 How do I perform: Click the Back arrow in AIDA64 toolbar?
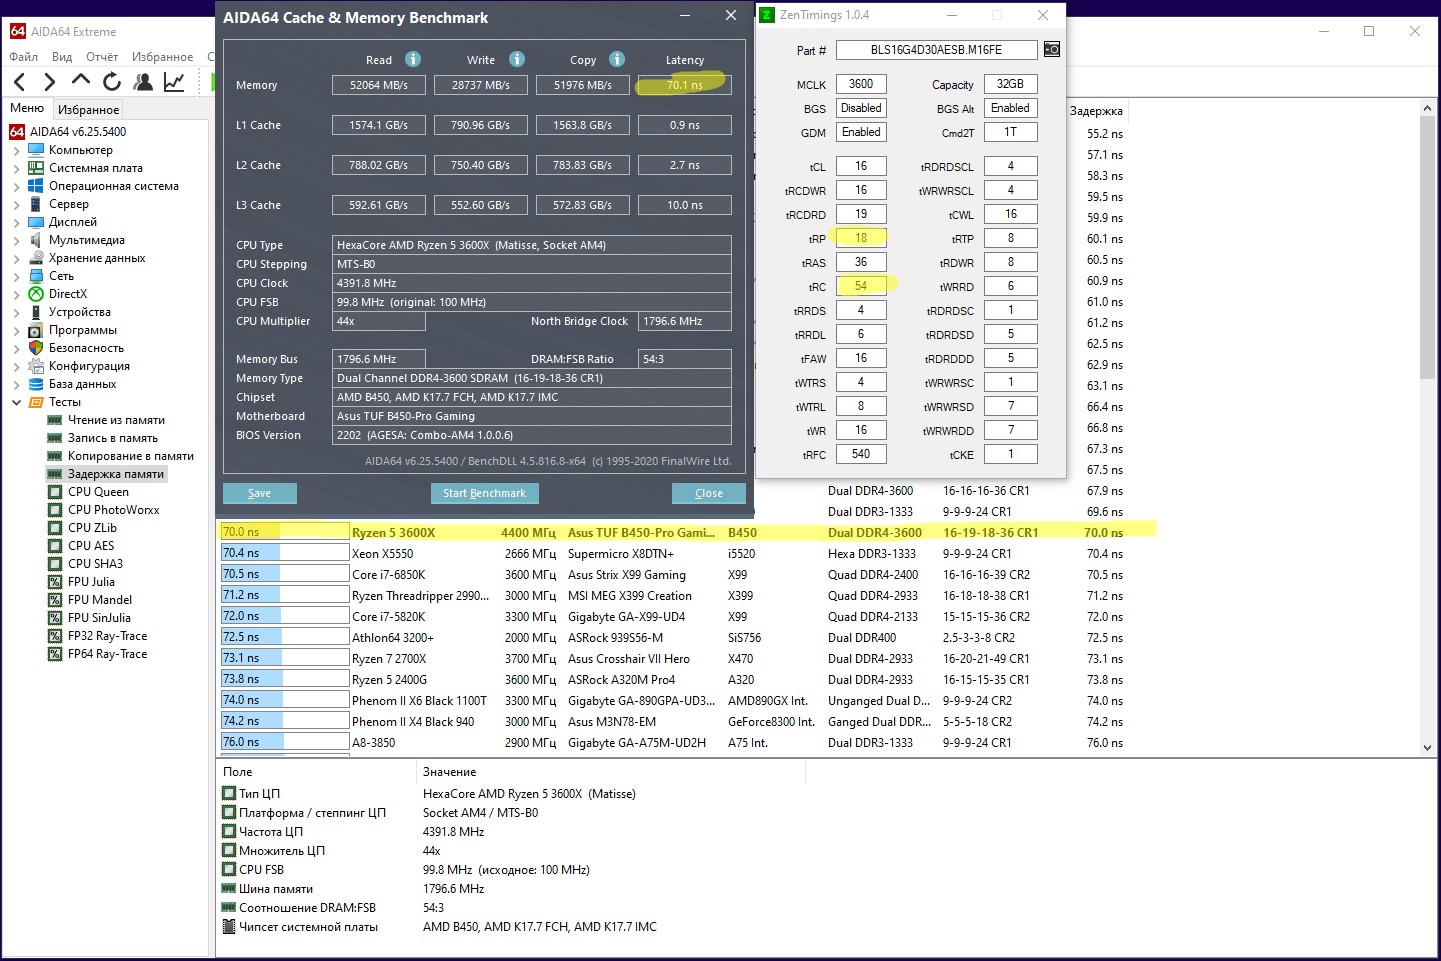19,82
